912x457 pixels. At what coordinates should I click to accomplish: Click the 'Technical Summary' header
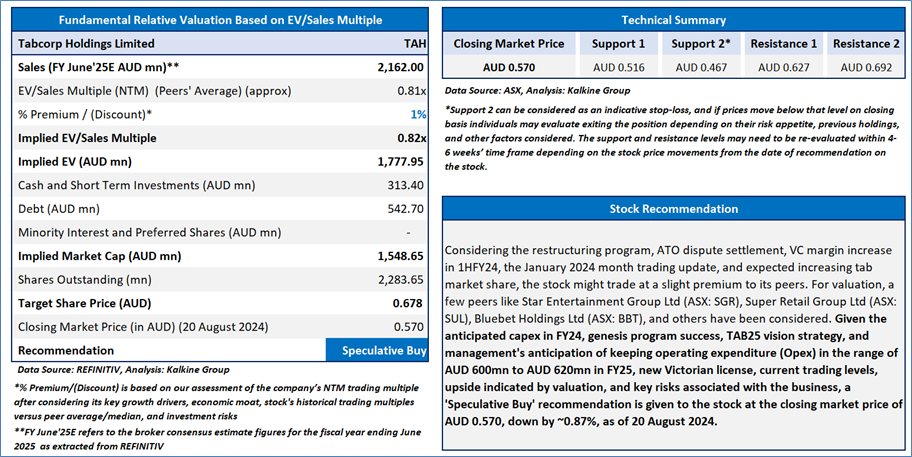[x=674, y=20]
